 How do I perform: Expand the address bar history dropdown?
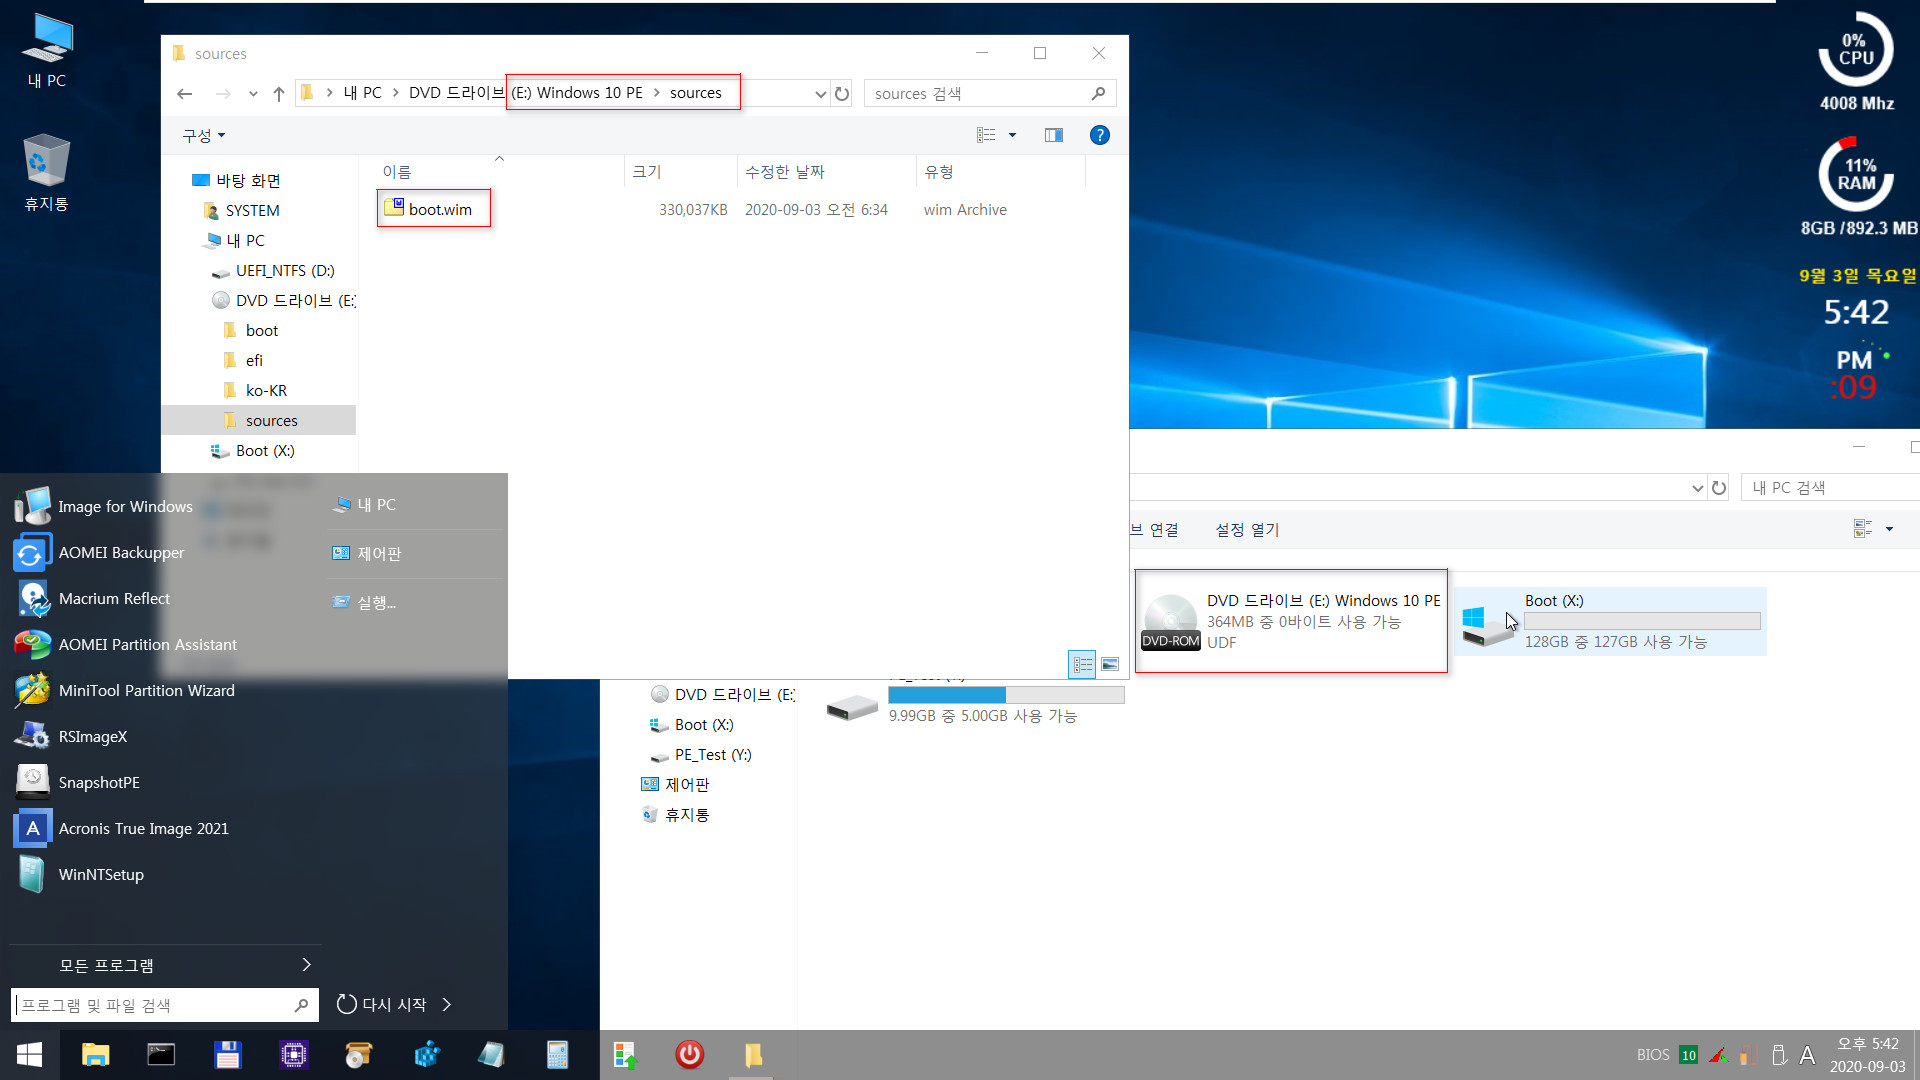click(820, 93)
